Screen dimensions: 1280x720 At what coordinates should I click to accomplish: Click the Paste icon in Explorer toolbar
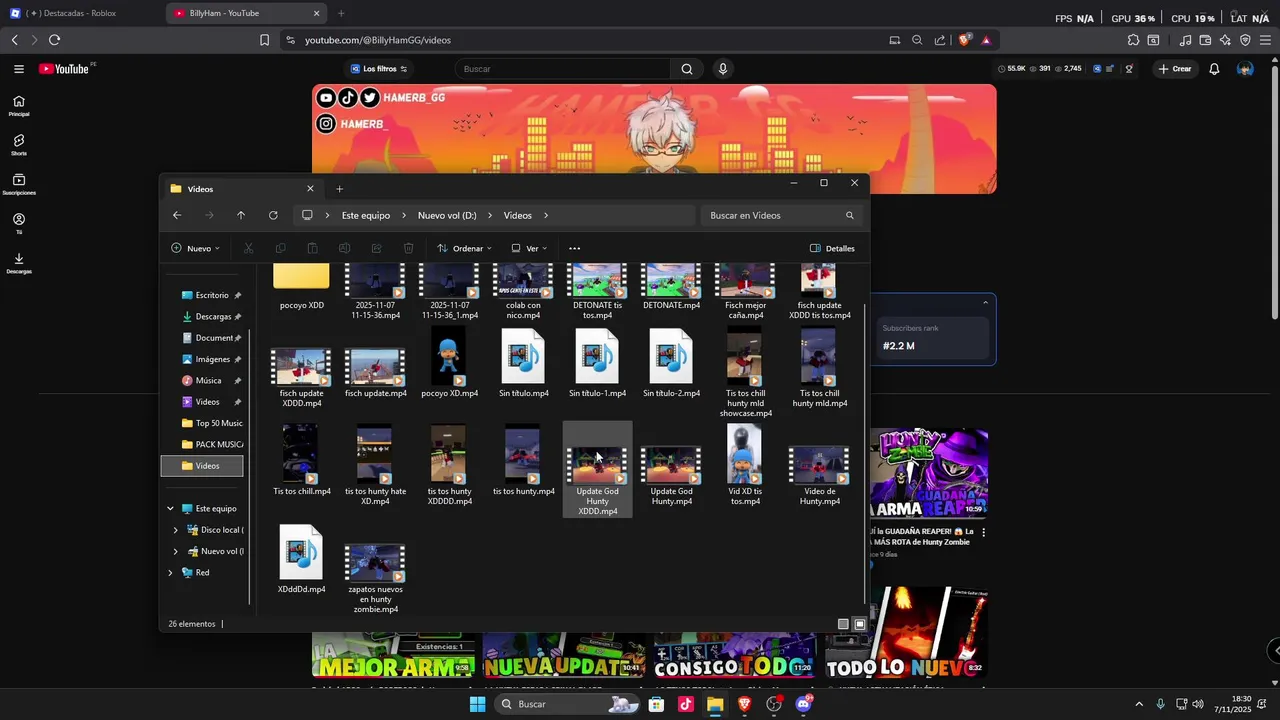click(312, 248)
